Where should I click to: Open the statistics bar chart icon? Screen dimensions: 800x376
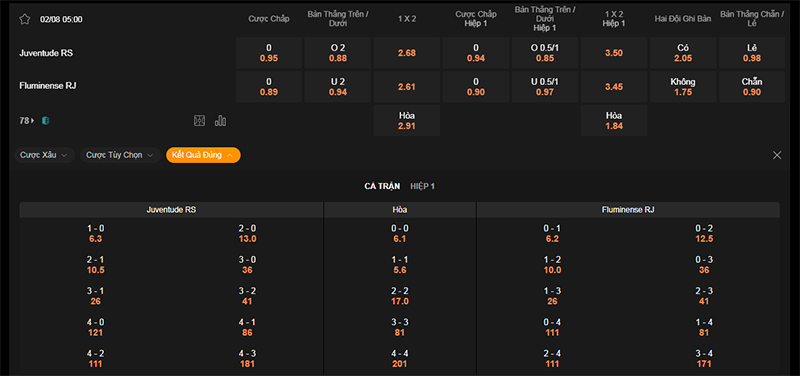pyautogui.click(x=220, y=121)
